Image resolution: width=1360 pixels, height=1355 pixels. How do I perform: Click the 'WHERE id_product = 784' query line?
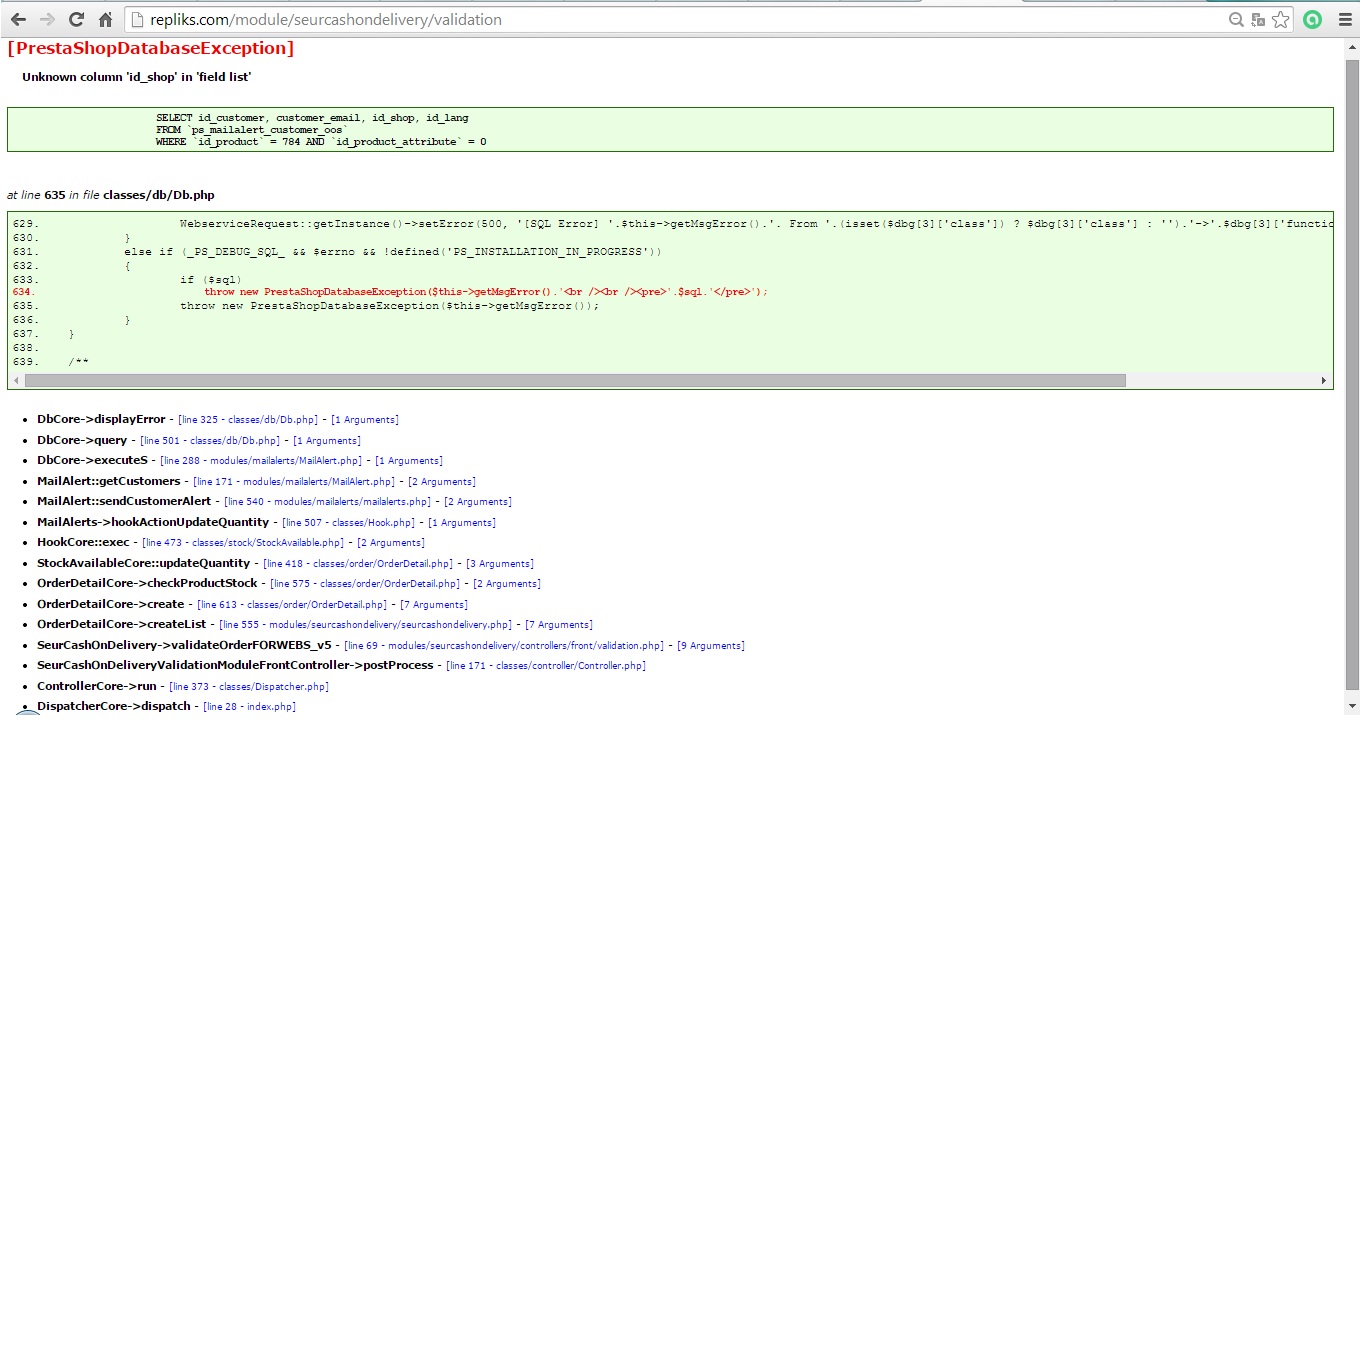click(321, 142)
